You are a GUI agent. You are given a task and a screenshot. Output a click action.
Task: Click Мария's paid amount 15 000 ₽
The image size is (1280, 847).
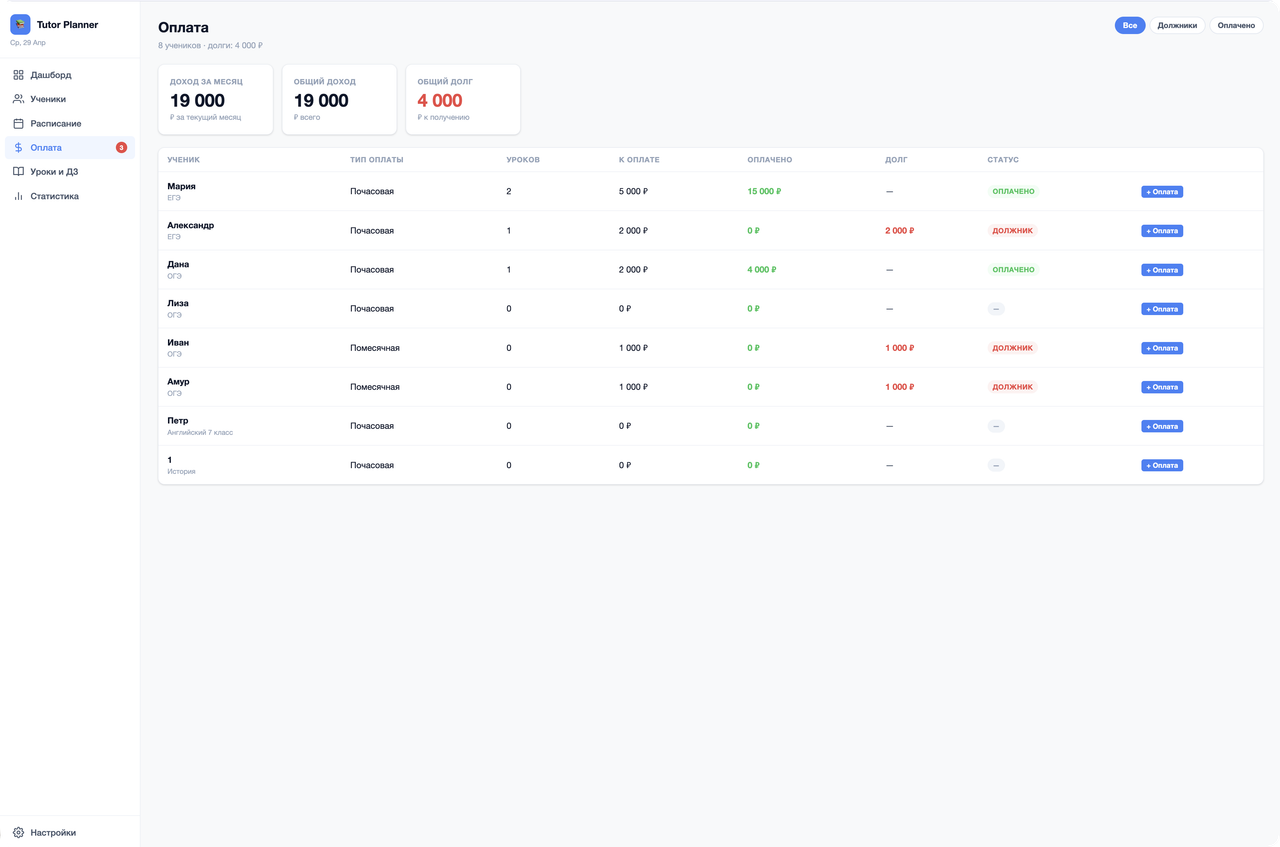click(x=764, y=191)
